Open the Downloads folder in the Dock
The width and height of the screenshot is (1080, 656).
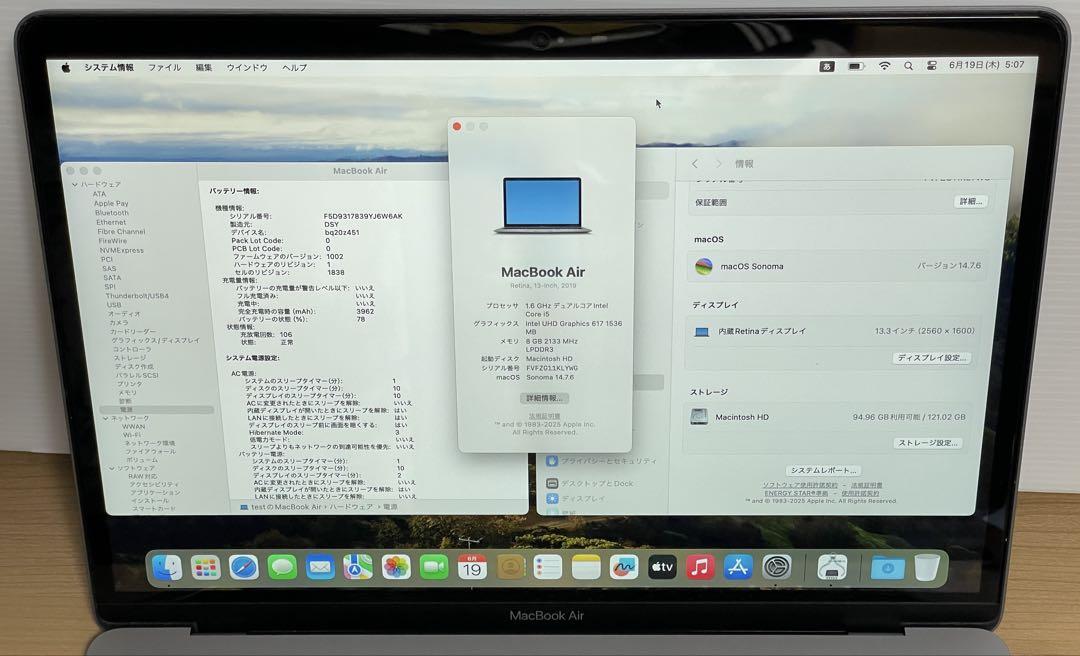[888, 567]
